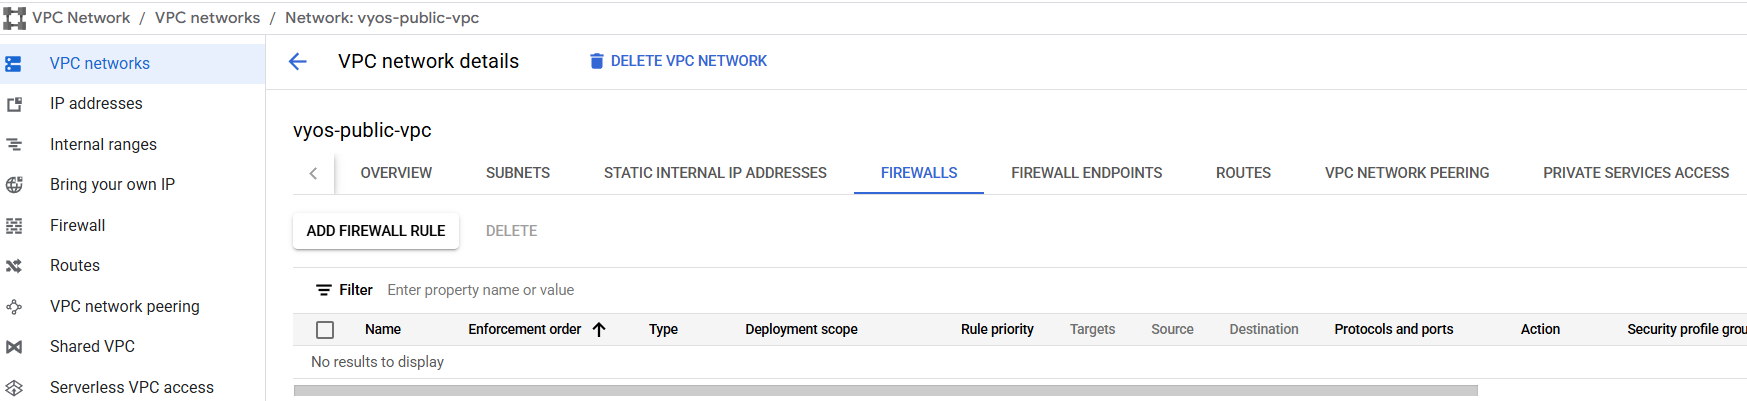The image size is (1747, 401).
Task: Open the Routes tab
Action: (1243, 173)
